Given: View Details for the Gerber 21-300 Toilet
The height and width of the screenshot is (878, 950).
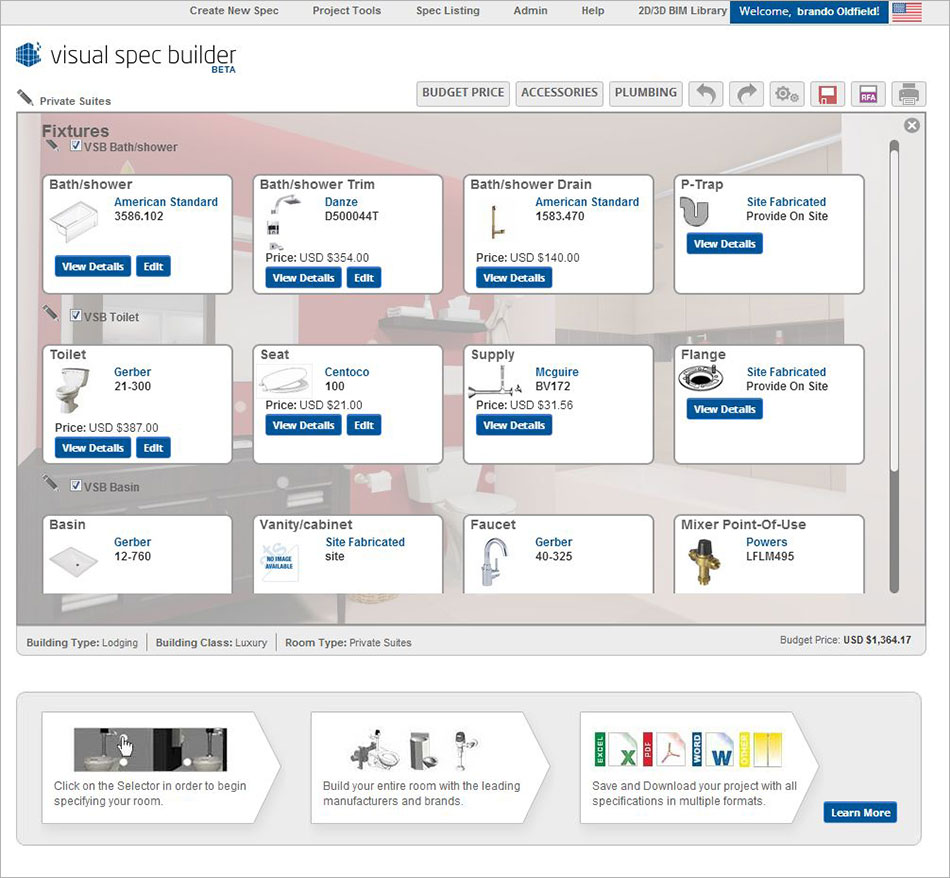Looking at the screenshot, I should [x=92, y=447].
